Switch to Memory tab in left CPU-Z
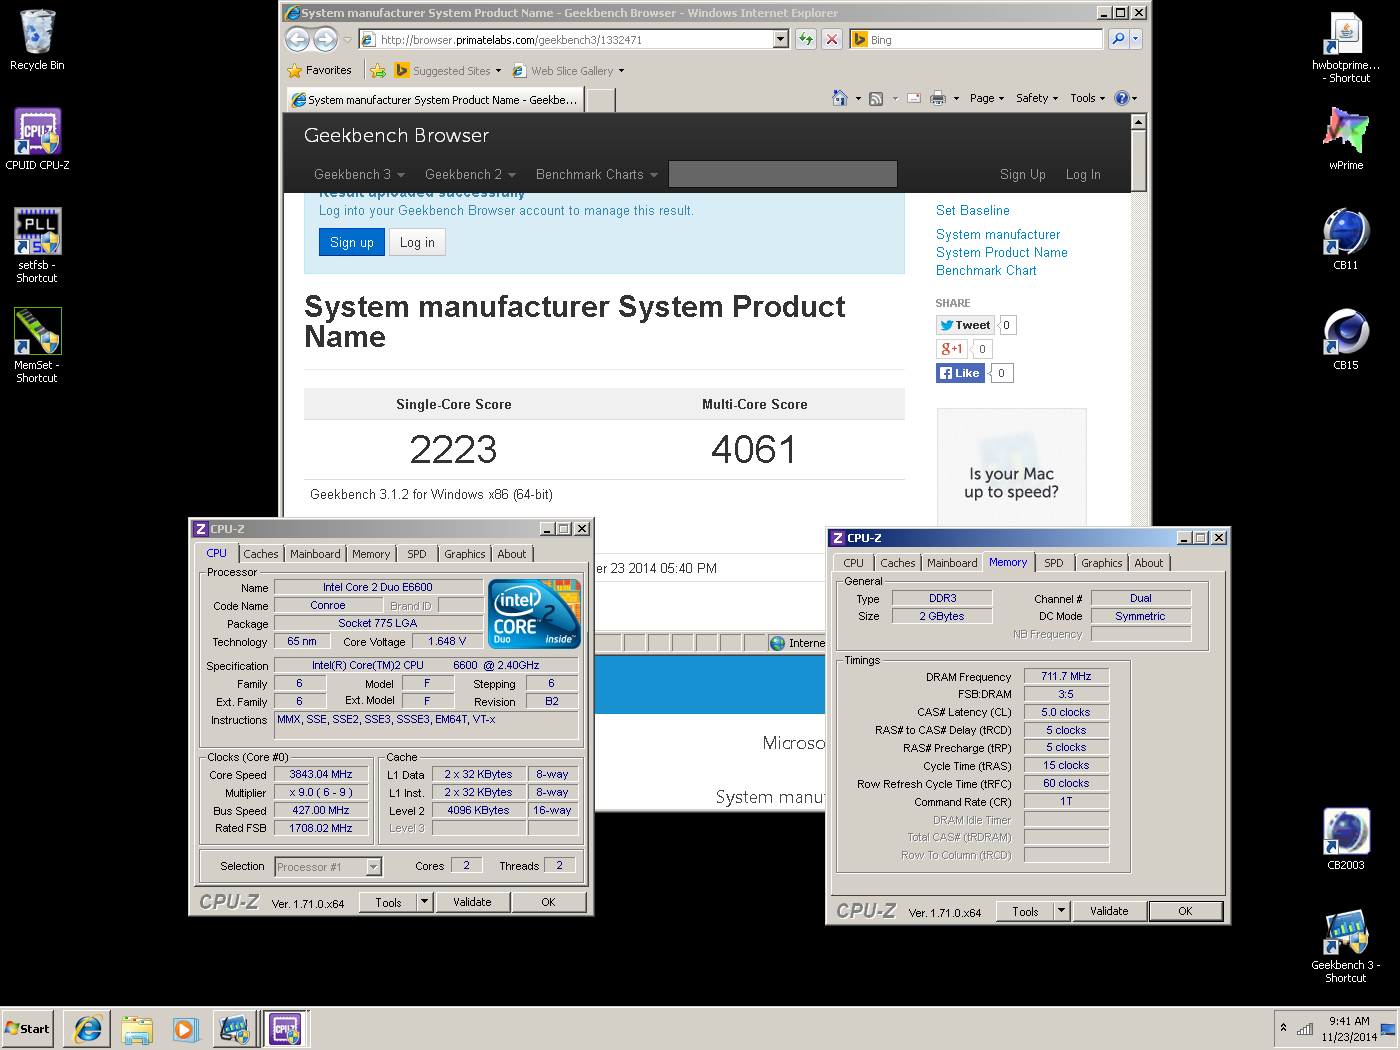The image size is (1400, 1050). click(371, 554)
